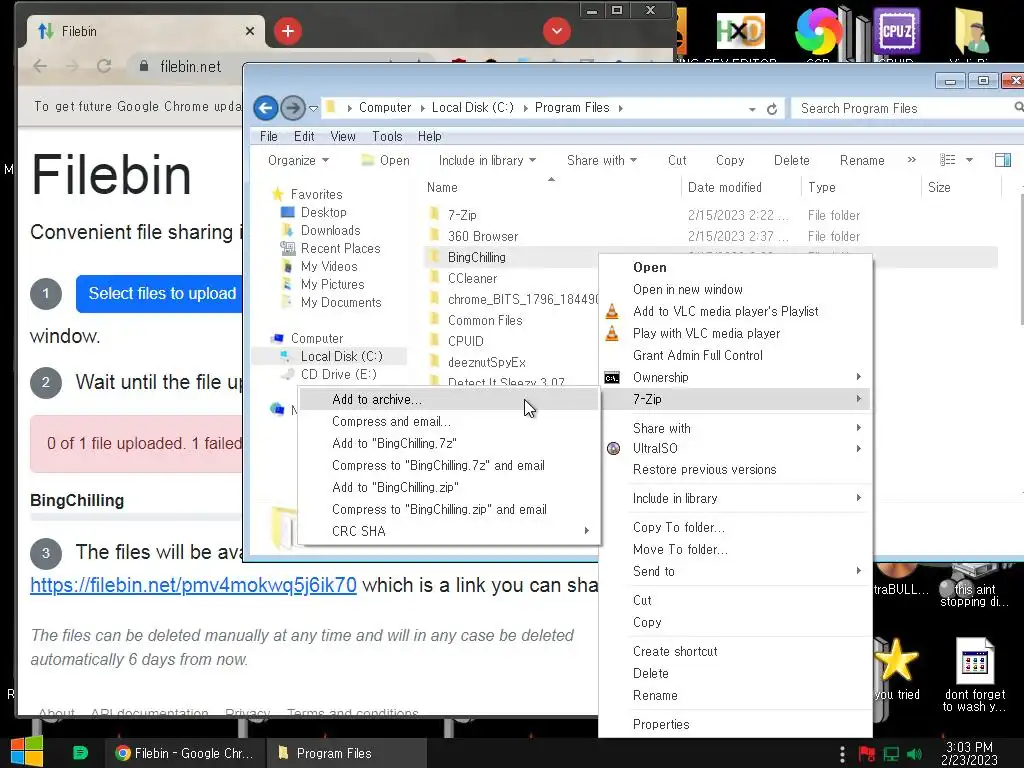
Task: Open Properties from context menu
Action: [x=737, y=724]
